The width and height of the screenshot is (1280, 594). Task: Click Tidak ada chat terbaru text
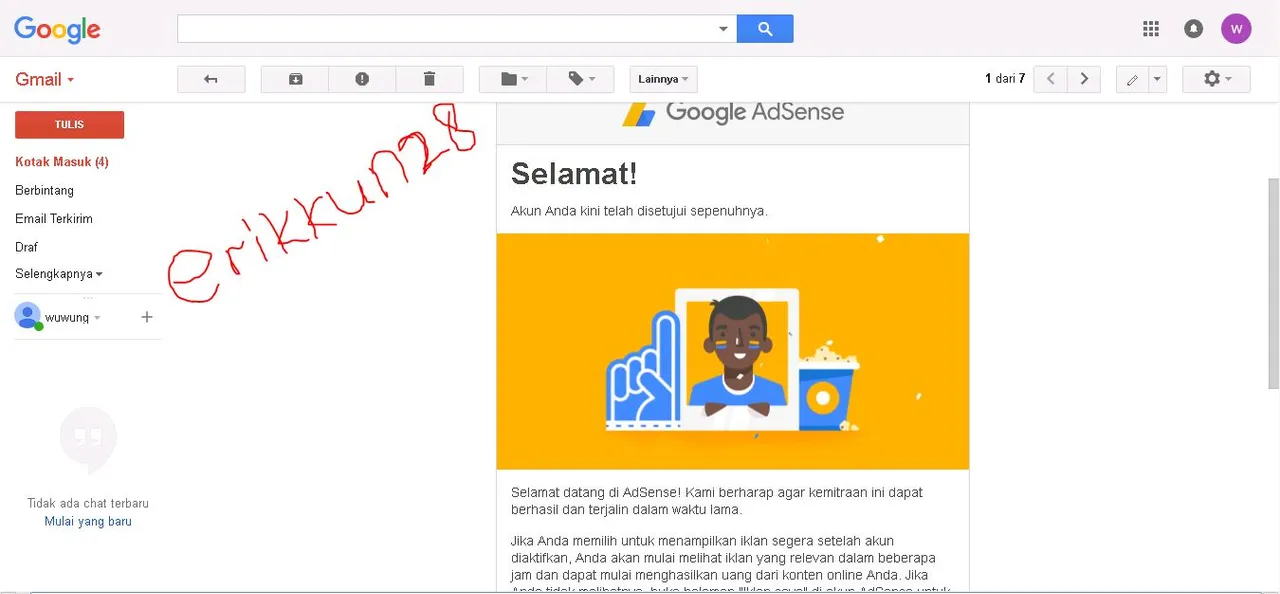click(x=88, y=503)
